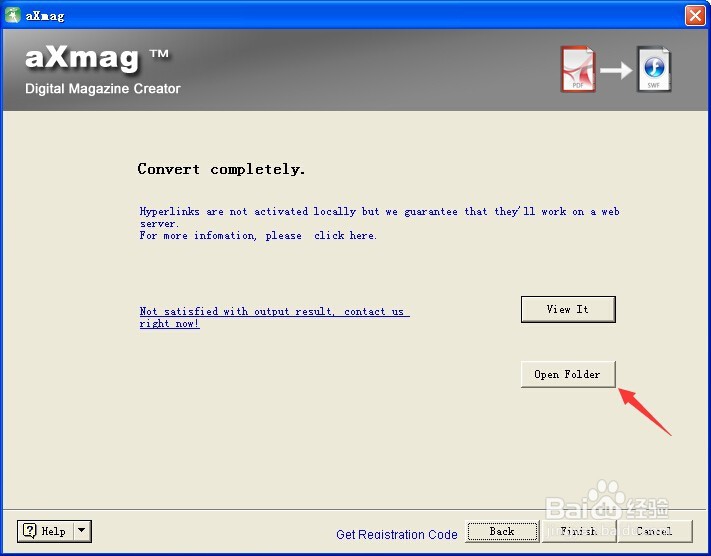
Task: Open the output folder with Open Folder
Action: click(568, 374)
